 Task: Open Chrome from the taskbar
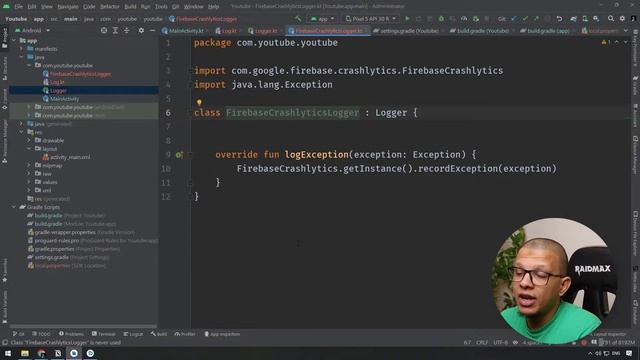tap(41, 353)
